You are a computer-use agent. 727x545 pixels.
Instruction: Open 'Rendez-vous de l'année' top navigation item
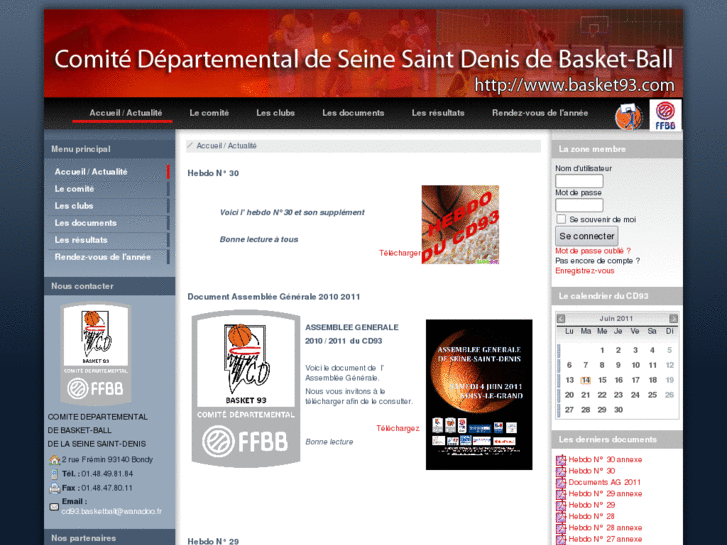[x=540, y=113]
